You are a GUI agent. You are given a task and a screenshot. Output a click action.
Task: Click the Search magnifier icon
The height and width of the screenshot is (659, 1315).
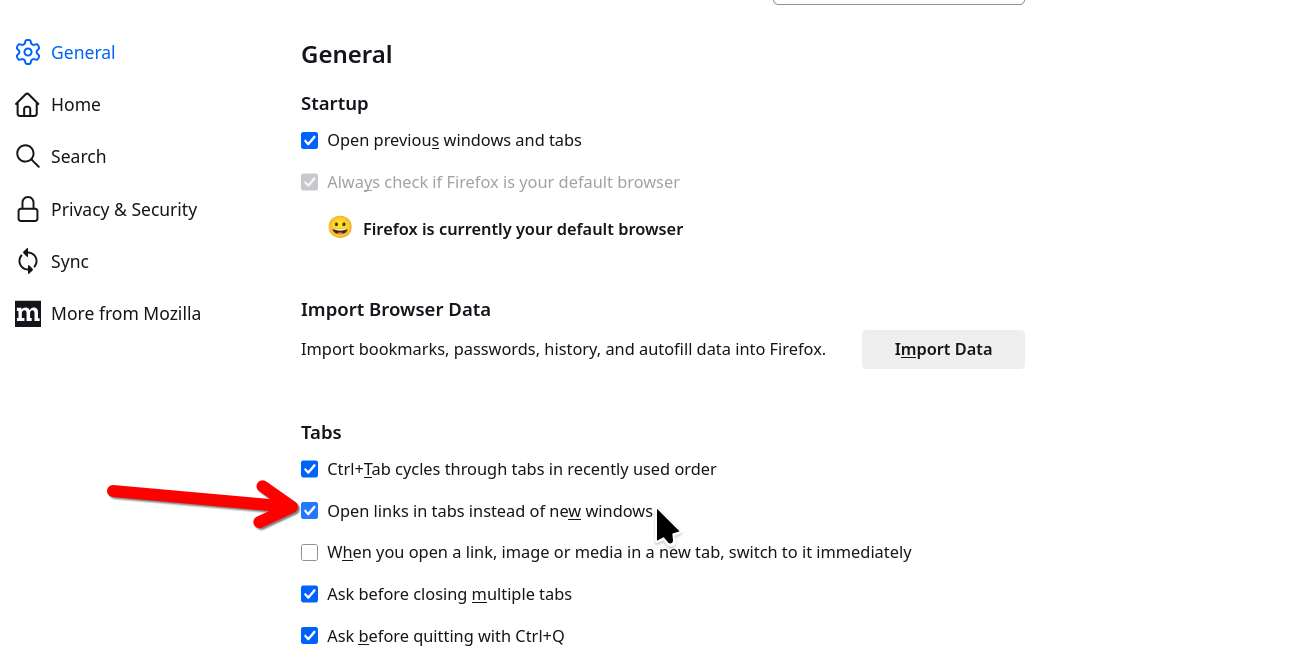(x=28, y=157)
